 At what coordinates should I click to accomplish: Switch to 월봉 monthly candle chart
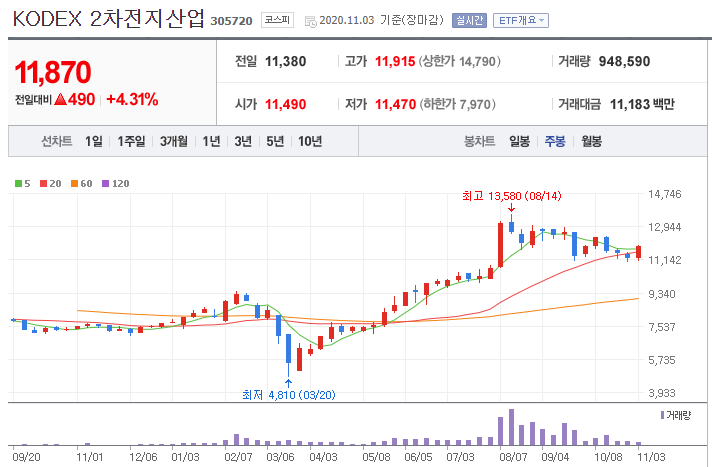point(591,141)
